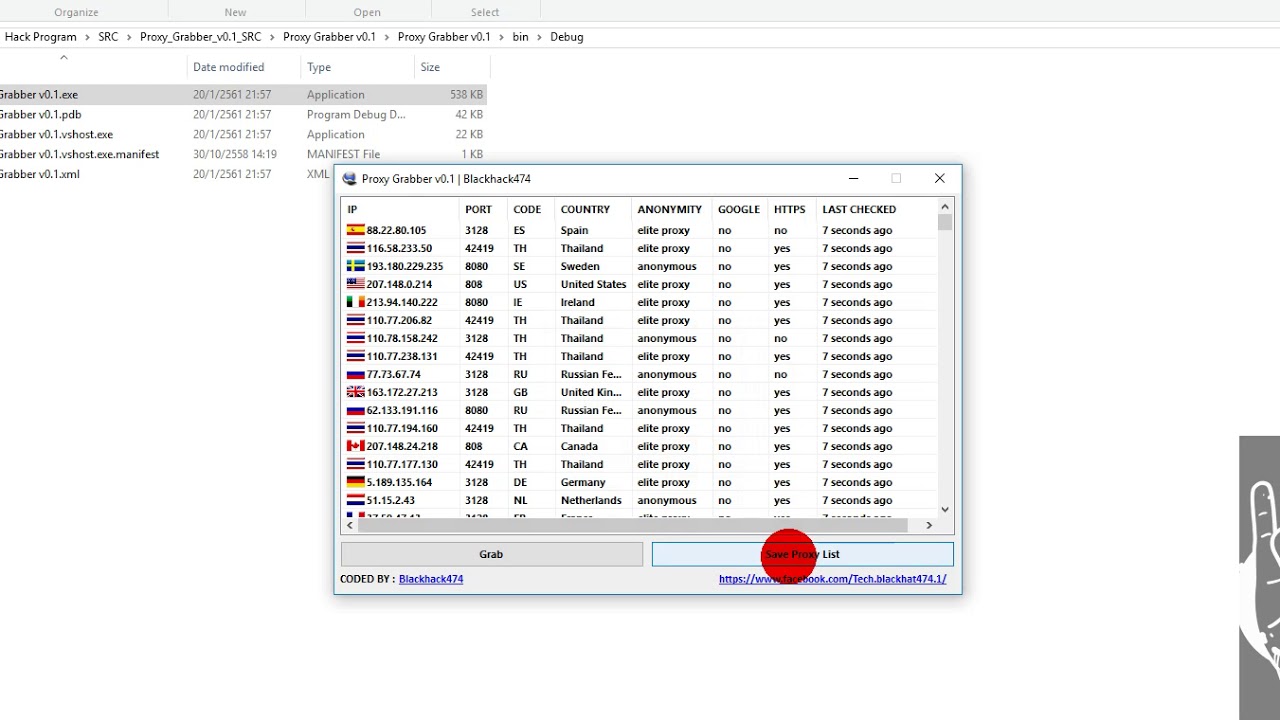Click Save Proxy List button
Image resolution: width=1280 pixels, height=720 pixels.
(802, 554)
